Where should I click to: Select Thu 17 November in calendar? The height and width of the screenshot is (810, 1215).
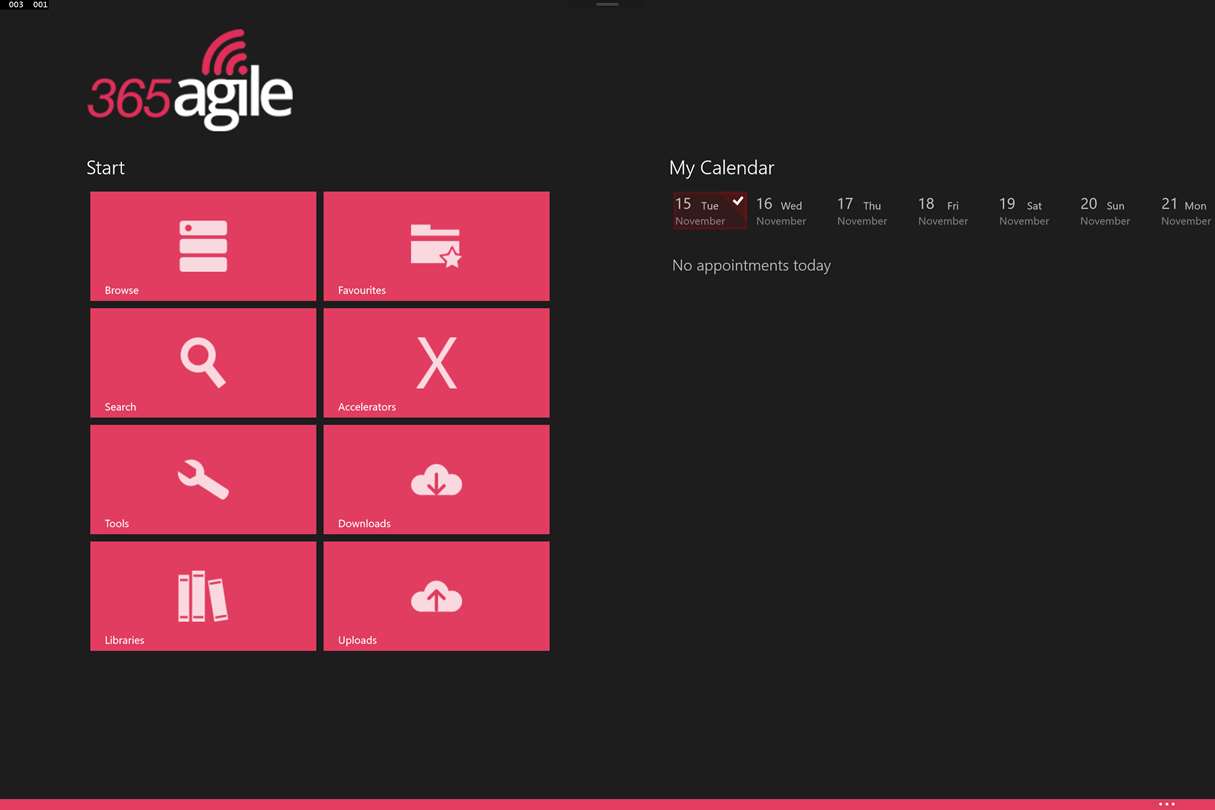[862, 211]
